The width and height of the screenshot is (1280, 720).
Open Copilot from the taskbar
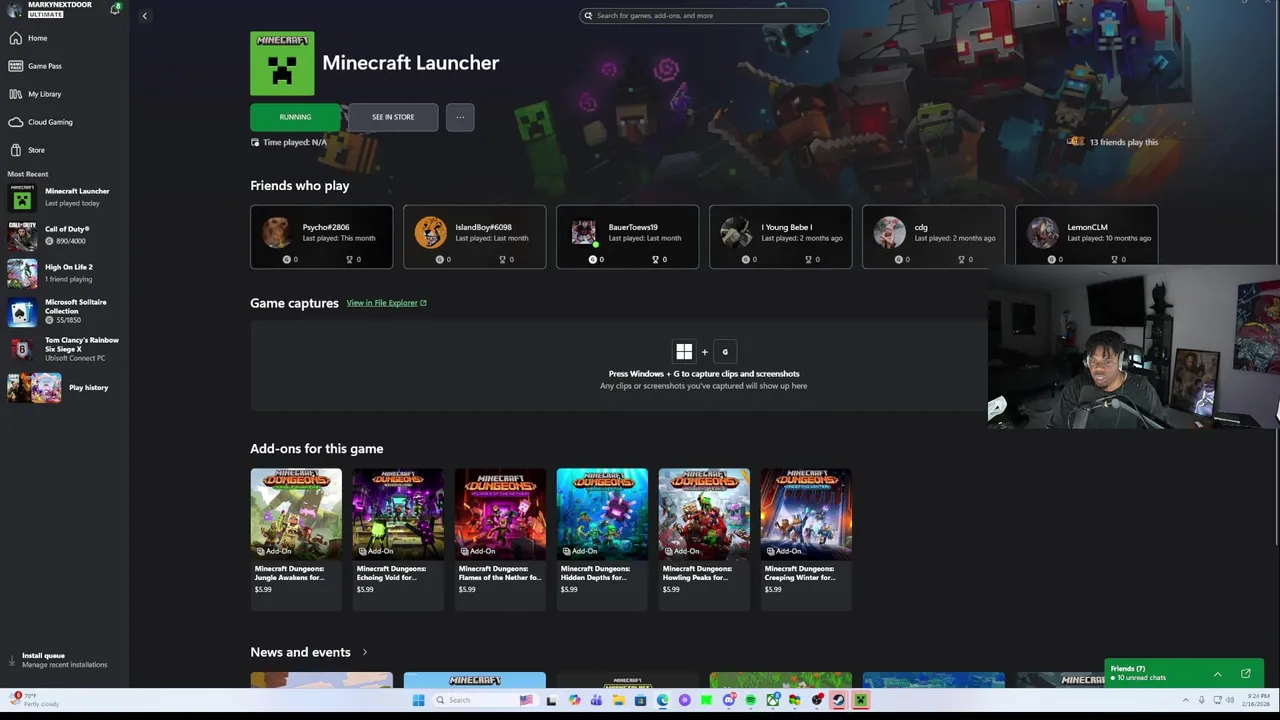[574, 700]
